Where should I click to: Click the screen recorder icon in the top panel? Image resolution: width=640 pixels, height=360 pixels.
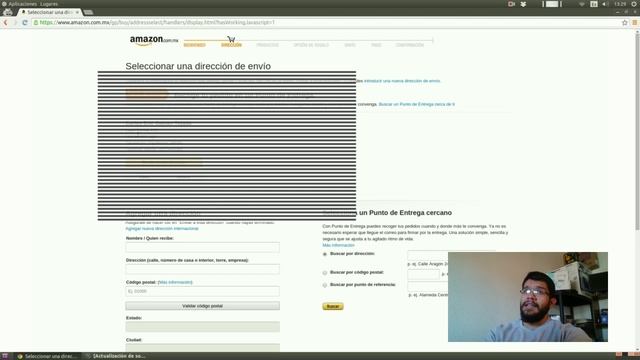coord(511,4)
